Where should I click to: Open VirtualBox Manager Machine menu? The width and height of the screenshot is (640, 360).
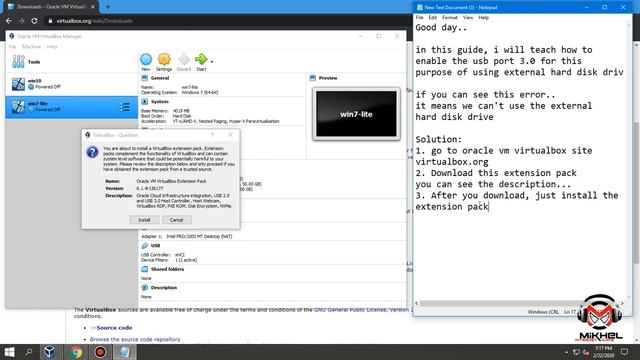(x=31, y=47)
